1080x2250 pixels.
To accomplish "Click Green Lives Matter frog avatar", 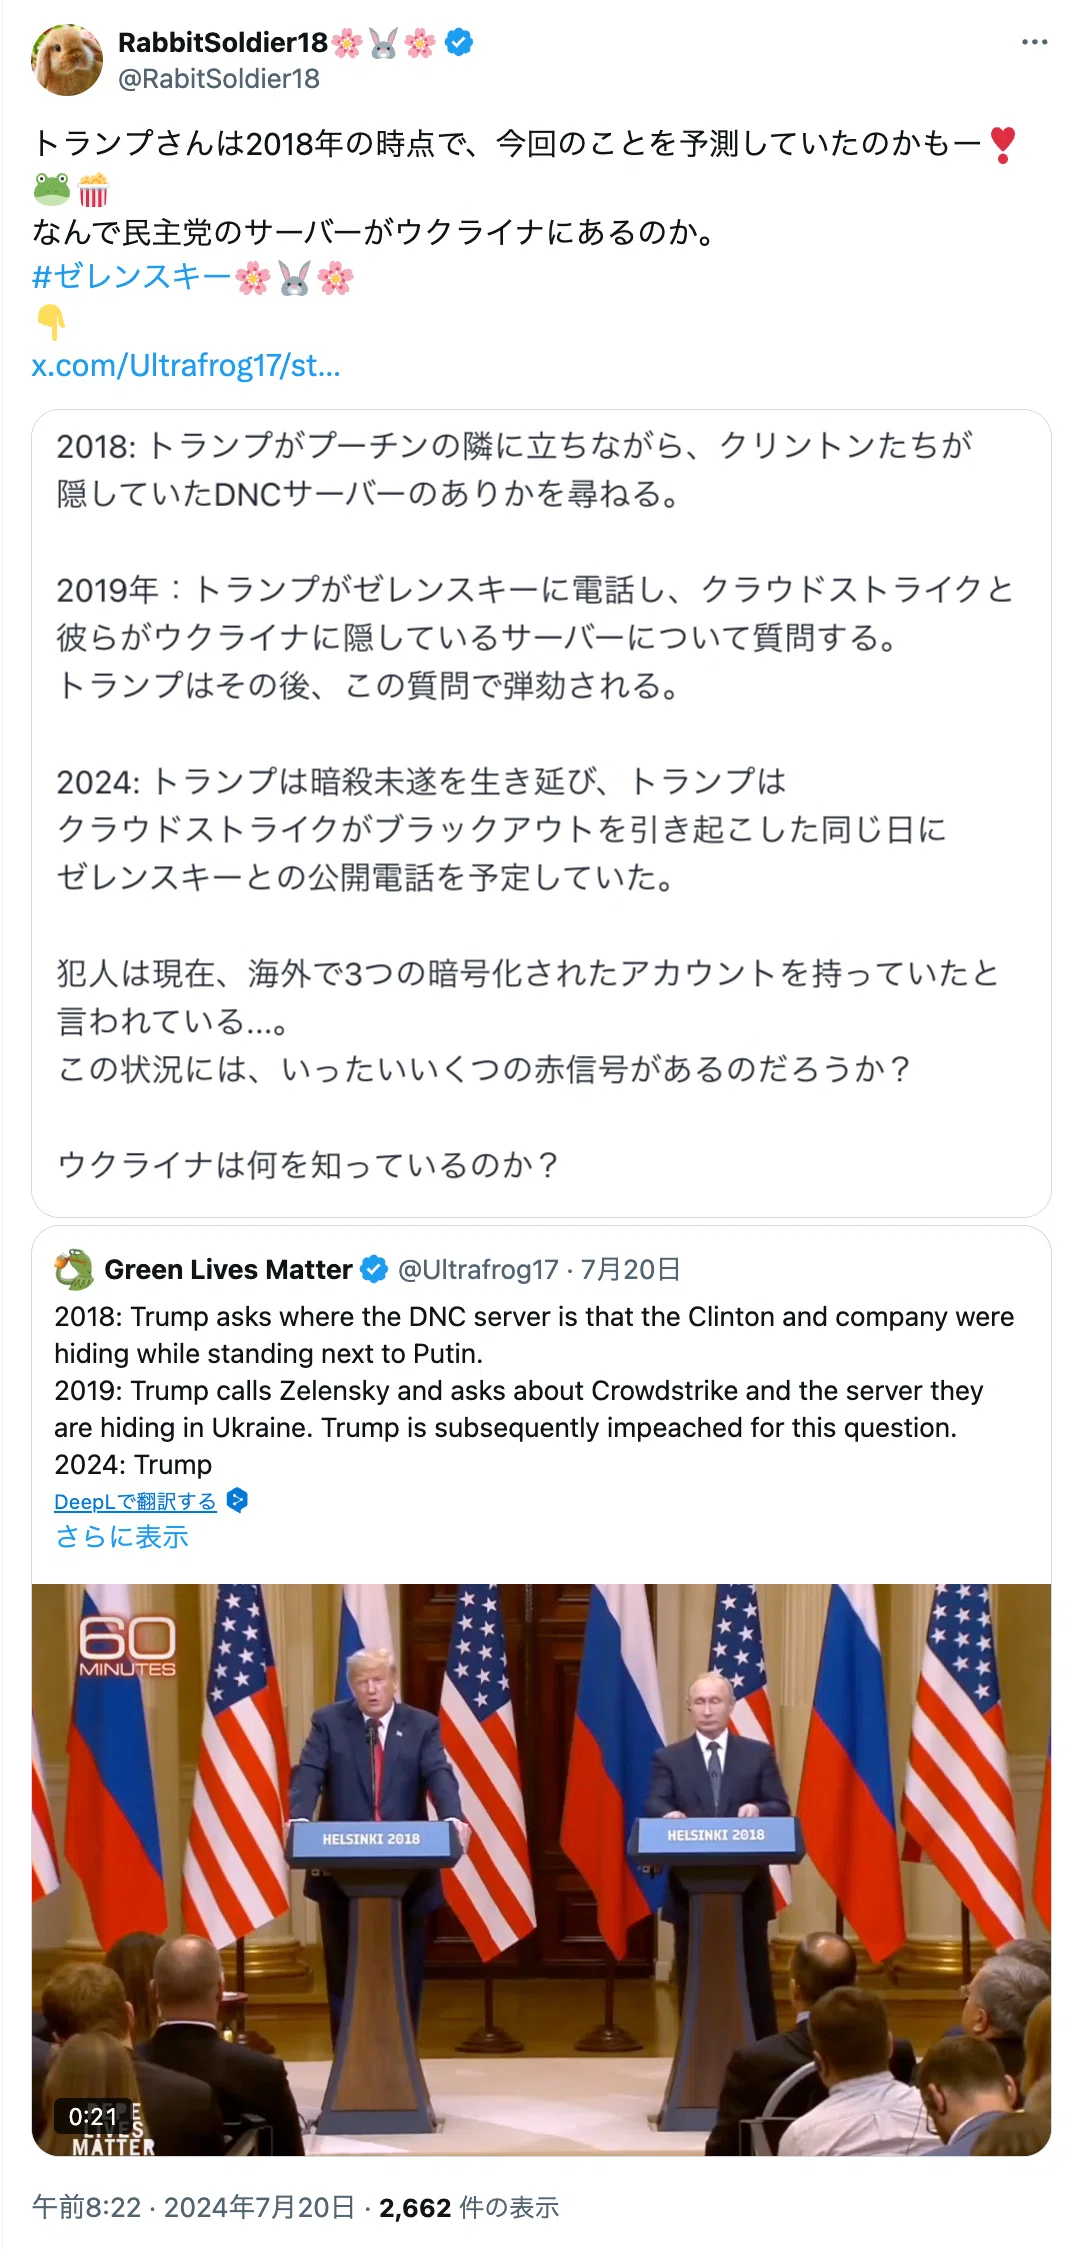I will click(74, 1269).
